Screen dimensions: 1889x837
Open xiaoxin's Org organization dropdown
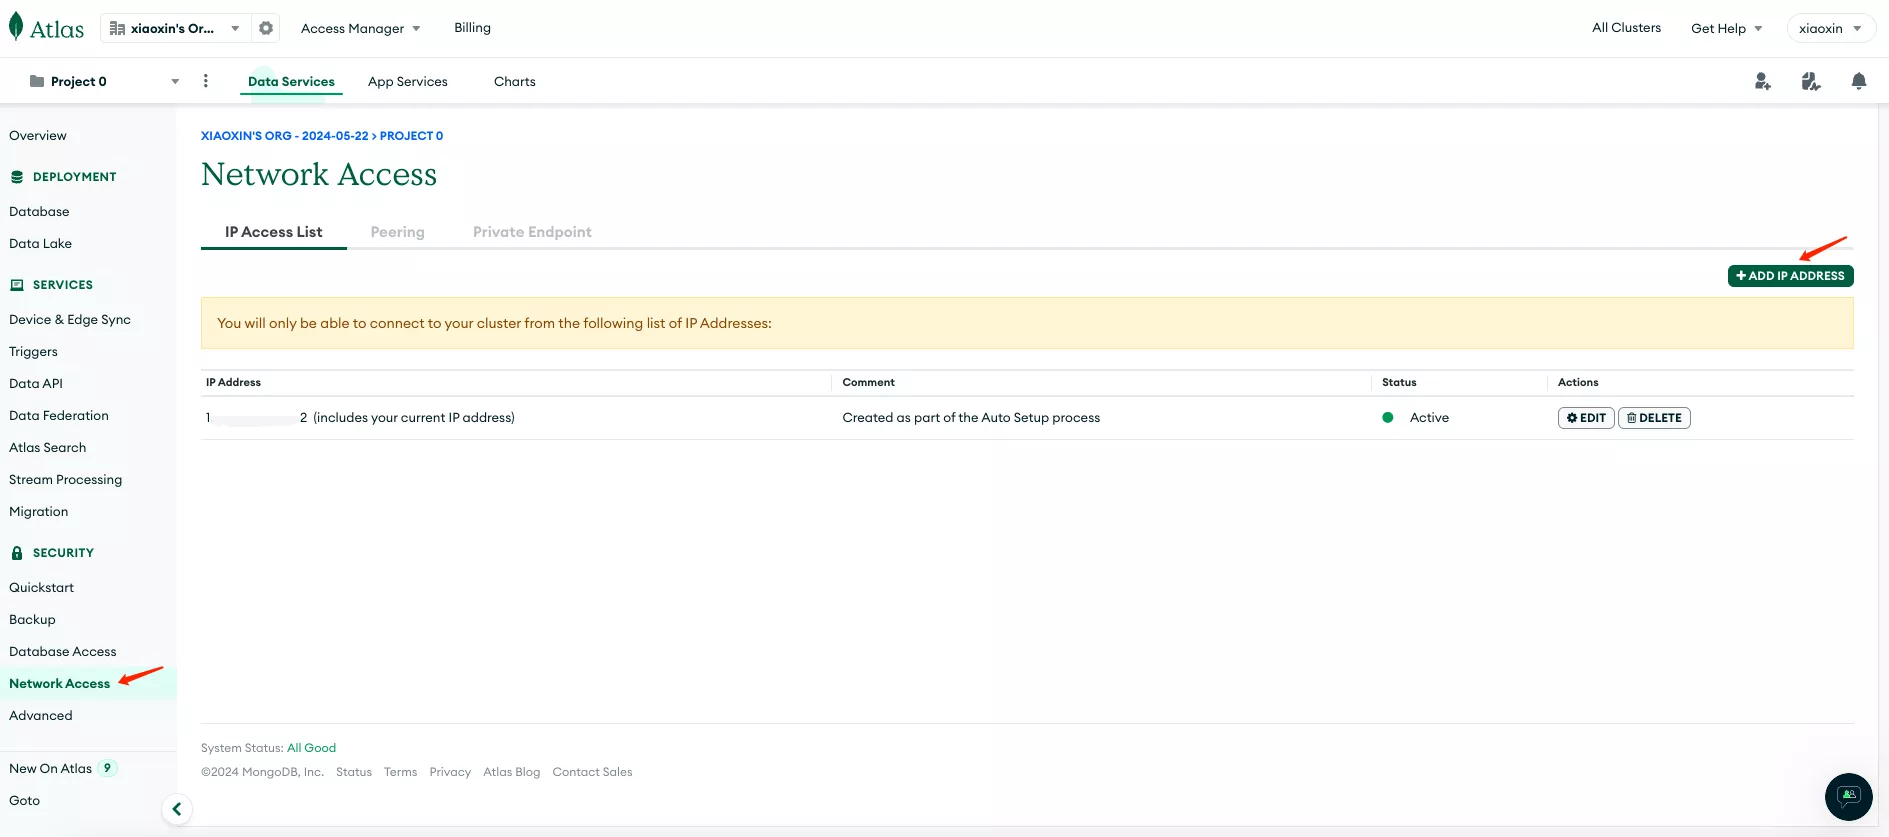click(x=174, y=28)
